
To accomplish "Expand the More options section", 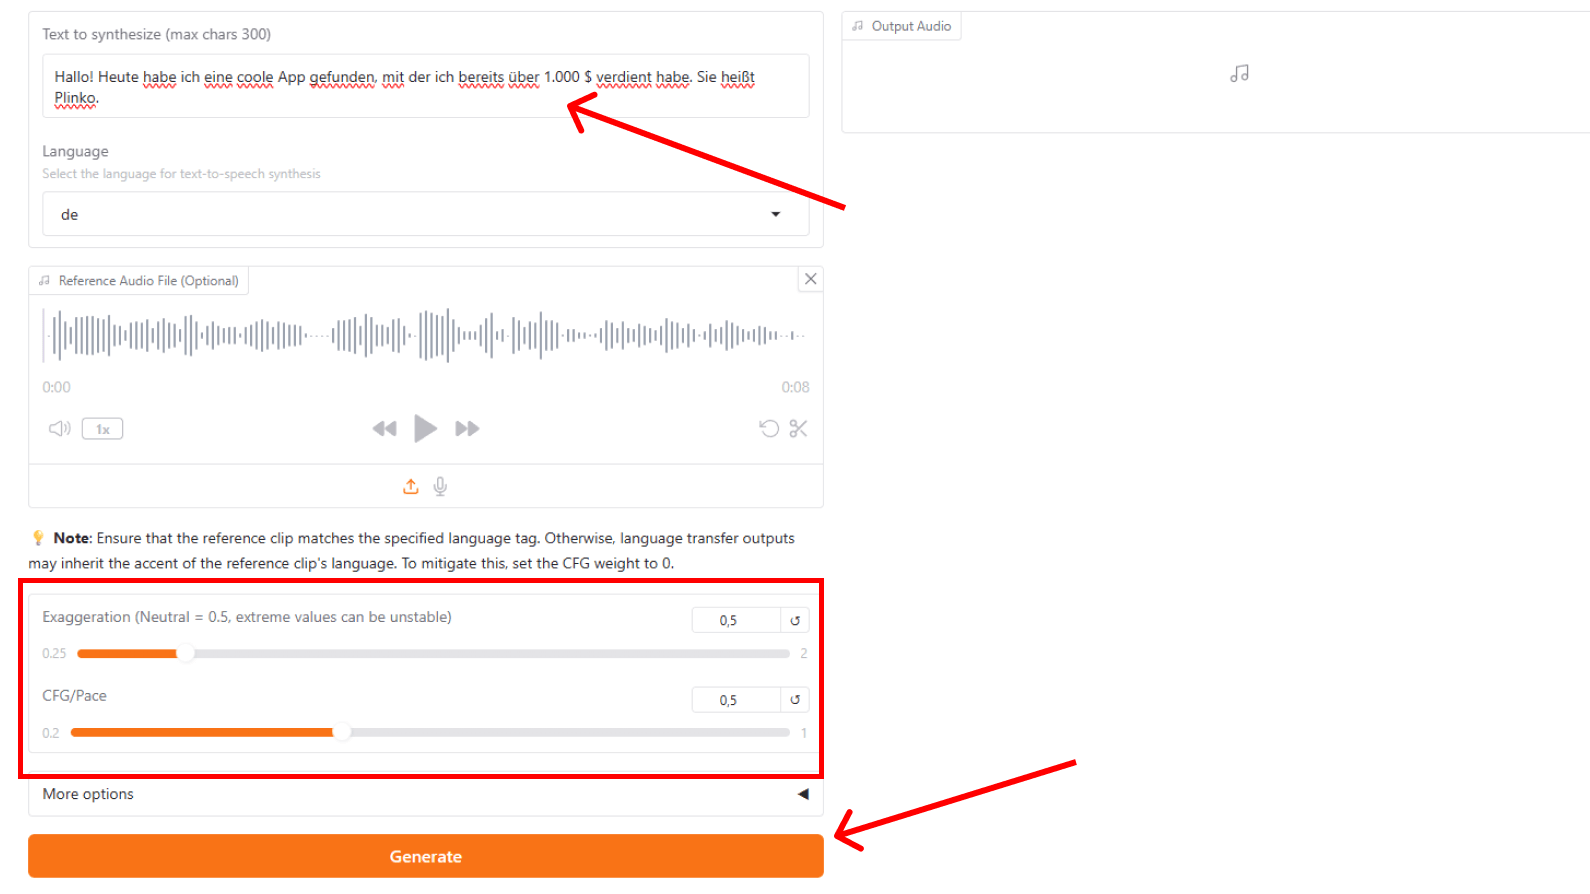I will click(425, 794).
